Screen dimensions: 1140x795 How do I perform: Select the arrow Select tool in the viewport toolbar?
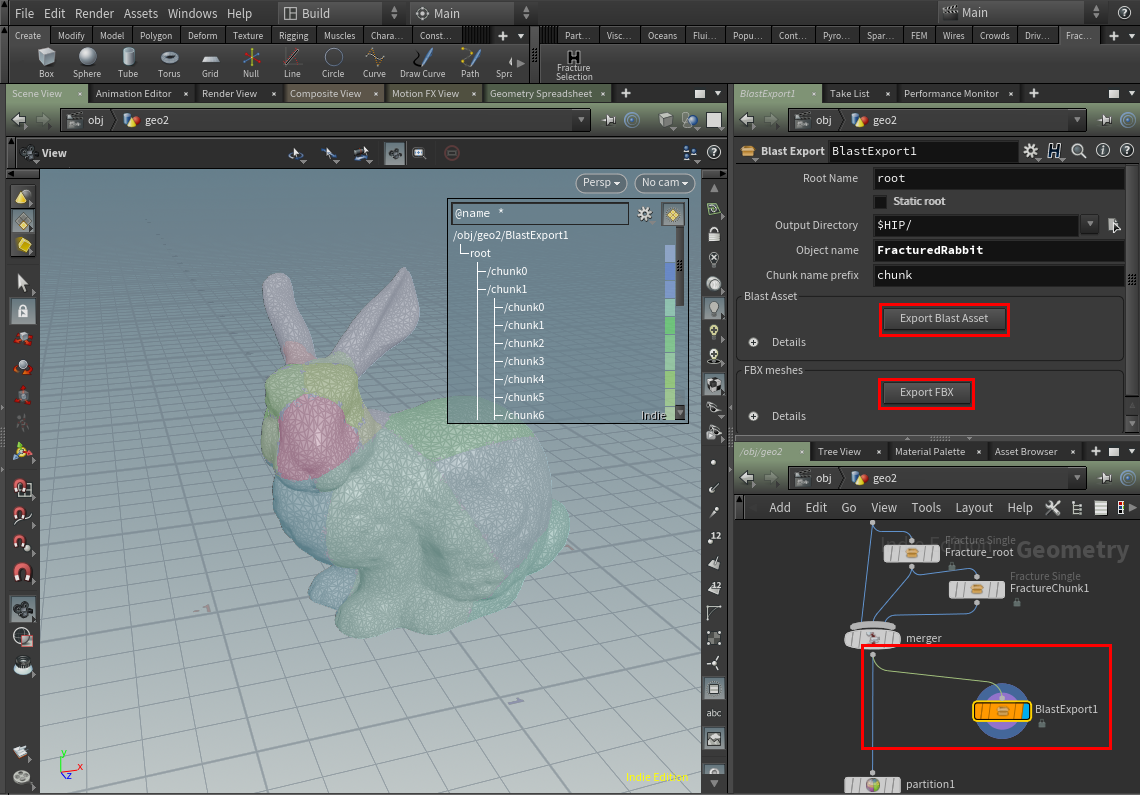pos(22,283)
